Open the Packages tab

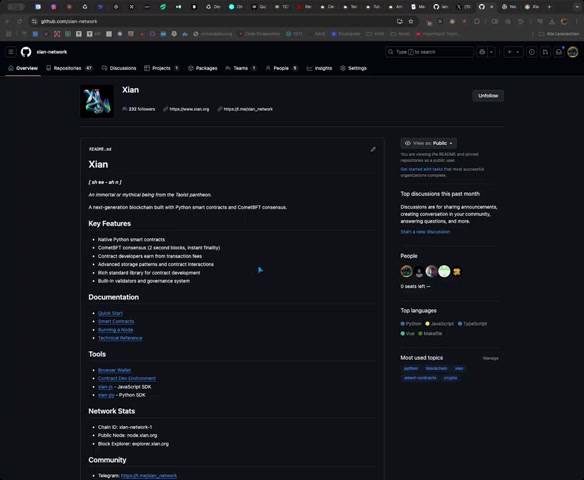[203, 68]
